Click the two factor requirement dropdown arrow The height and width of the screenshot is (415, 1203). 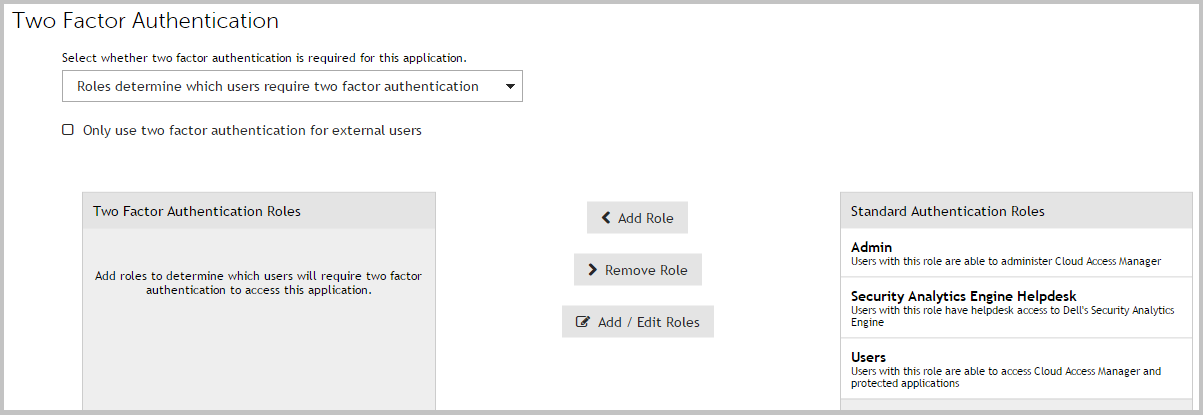click(510, 87)
